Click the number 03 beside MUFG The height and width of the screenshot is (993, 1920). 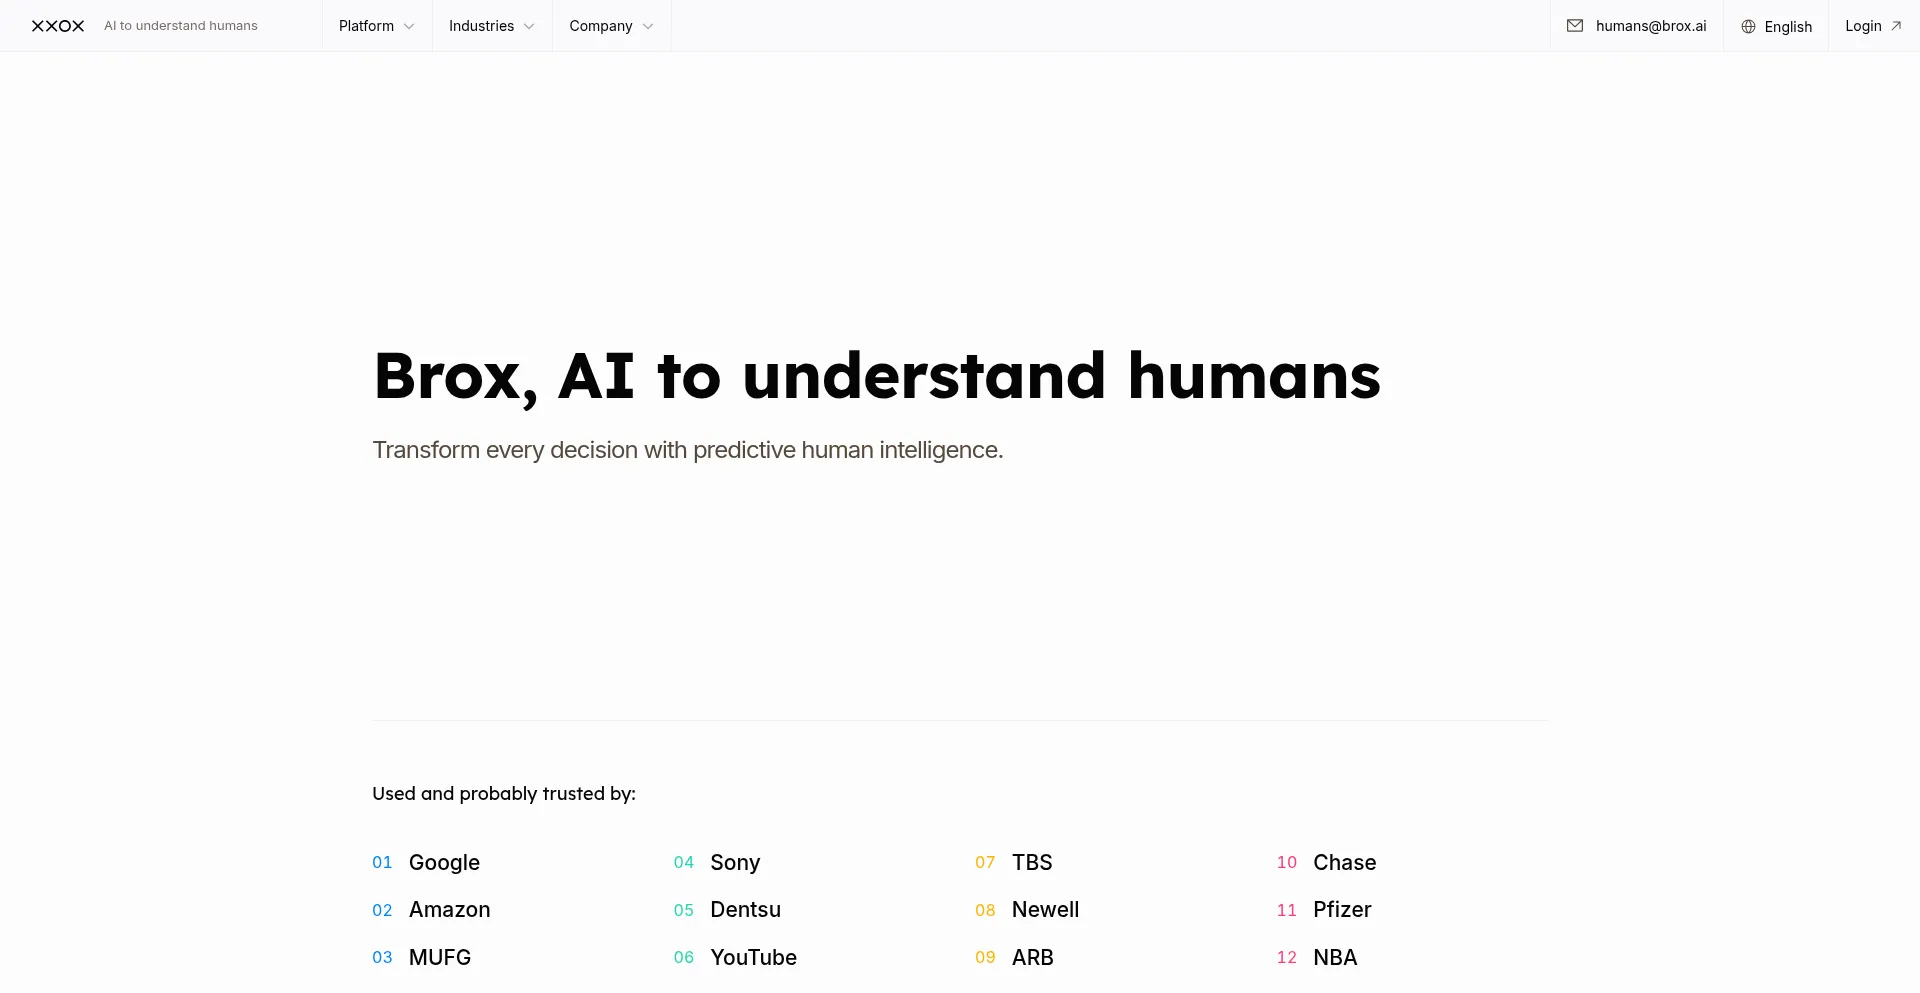coord(382,957)
